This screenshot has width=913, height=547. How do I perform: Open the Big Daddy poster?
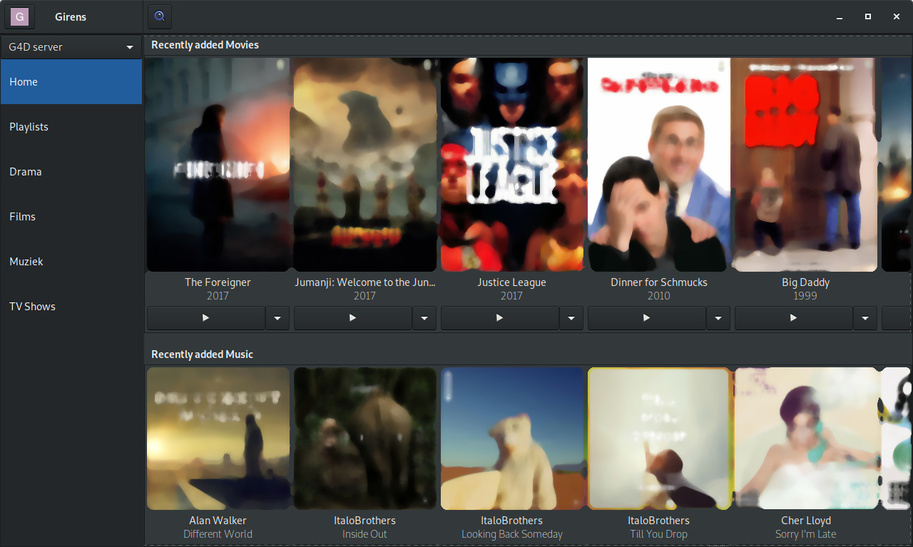click(x=806, y=164)
